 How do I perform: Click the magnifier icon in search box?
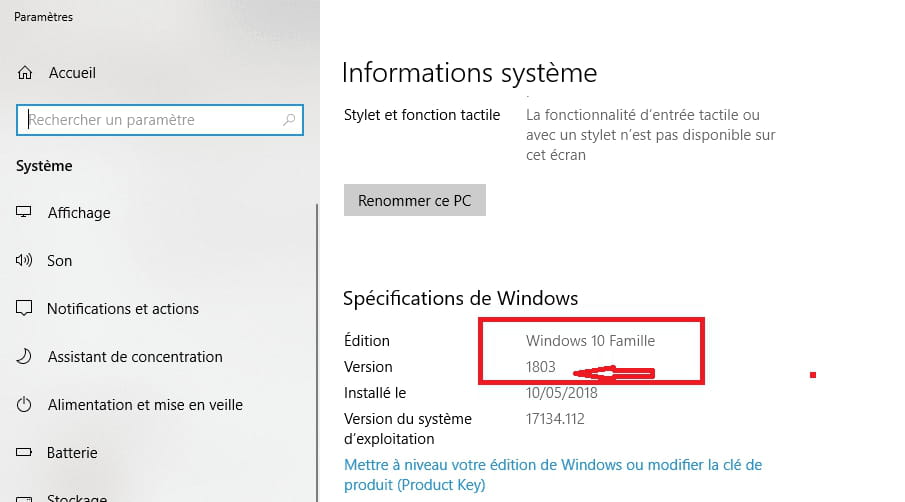coord(289,119)
